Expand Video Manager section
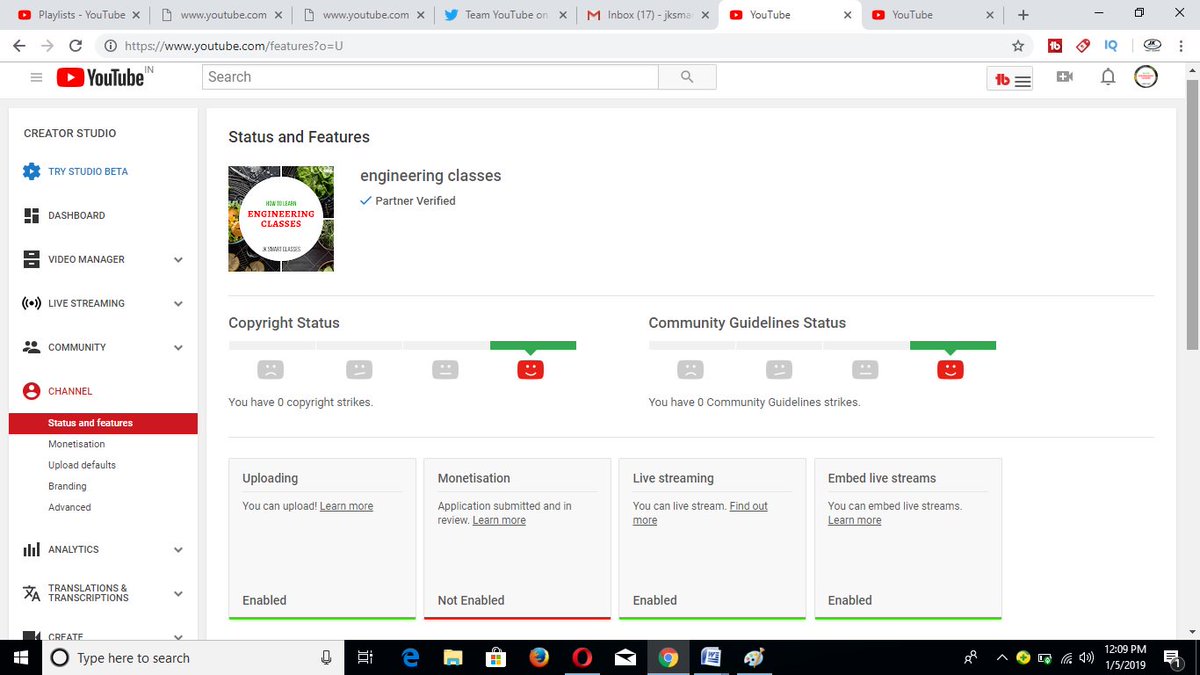The width and height of the screenshot is (1200, 675). 178,260
